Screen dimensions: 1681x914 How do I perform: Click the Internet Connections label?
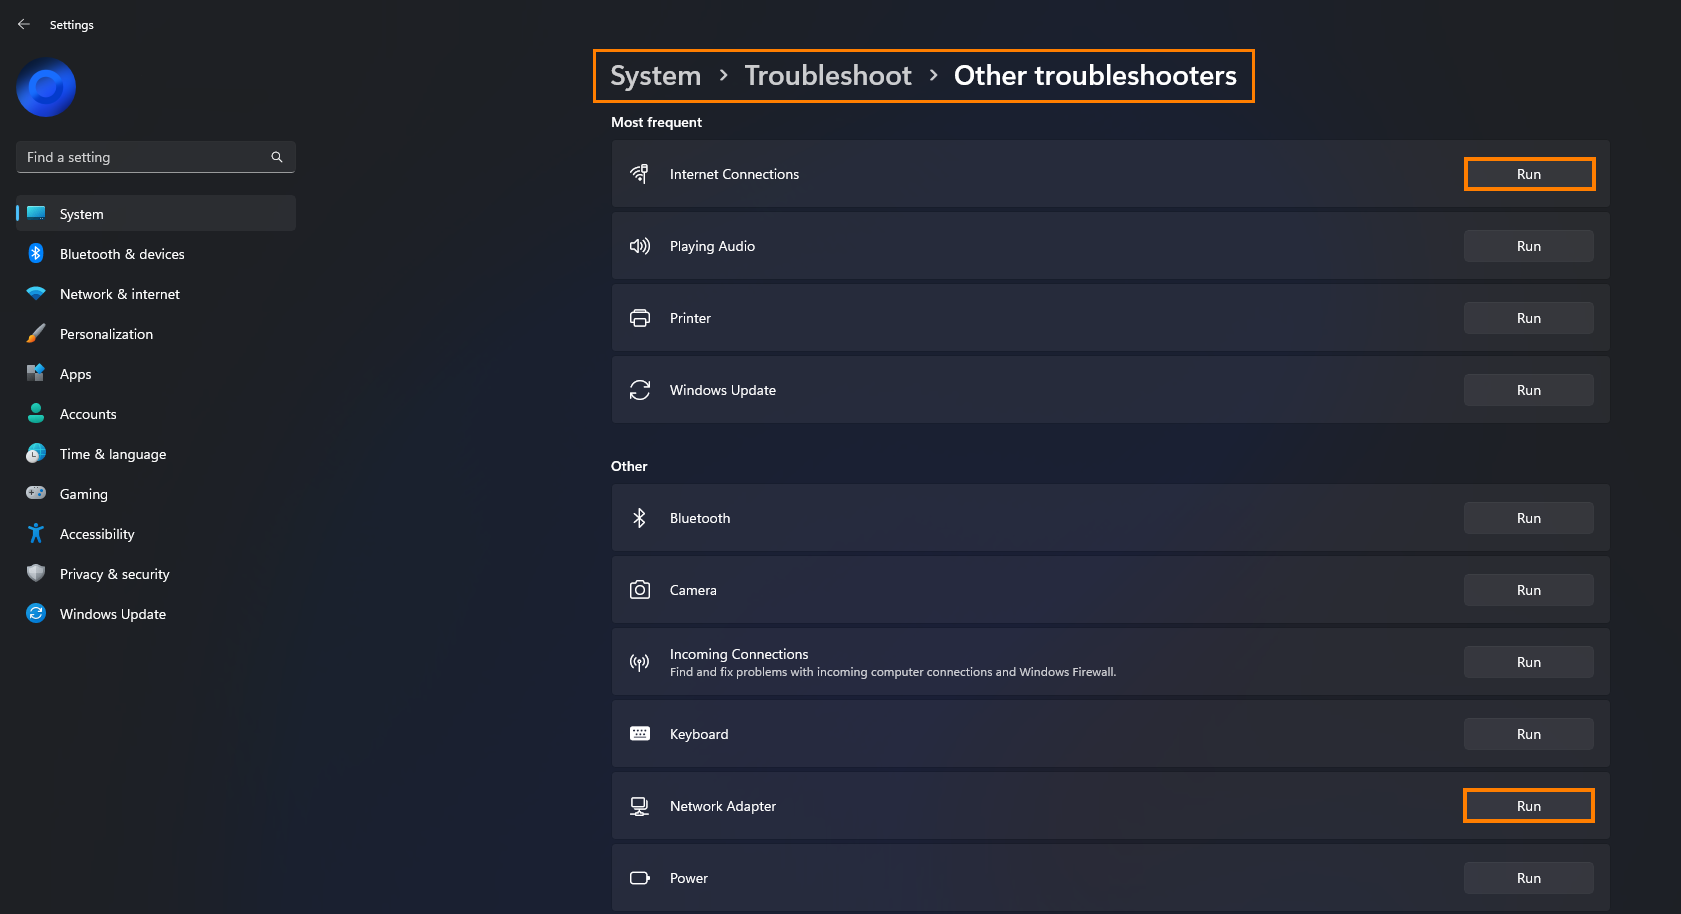coord(734,174)
